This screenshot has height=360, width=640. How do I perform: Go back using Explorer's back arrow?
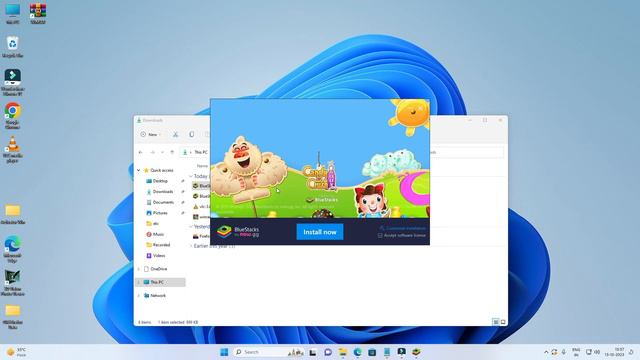tap(140, 152)
